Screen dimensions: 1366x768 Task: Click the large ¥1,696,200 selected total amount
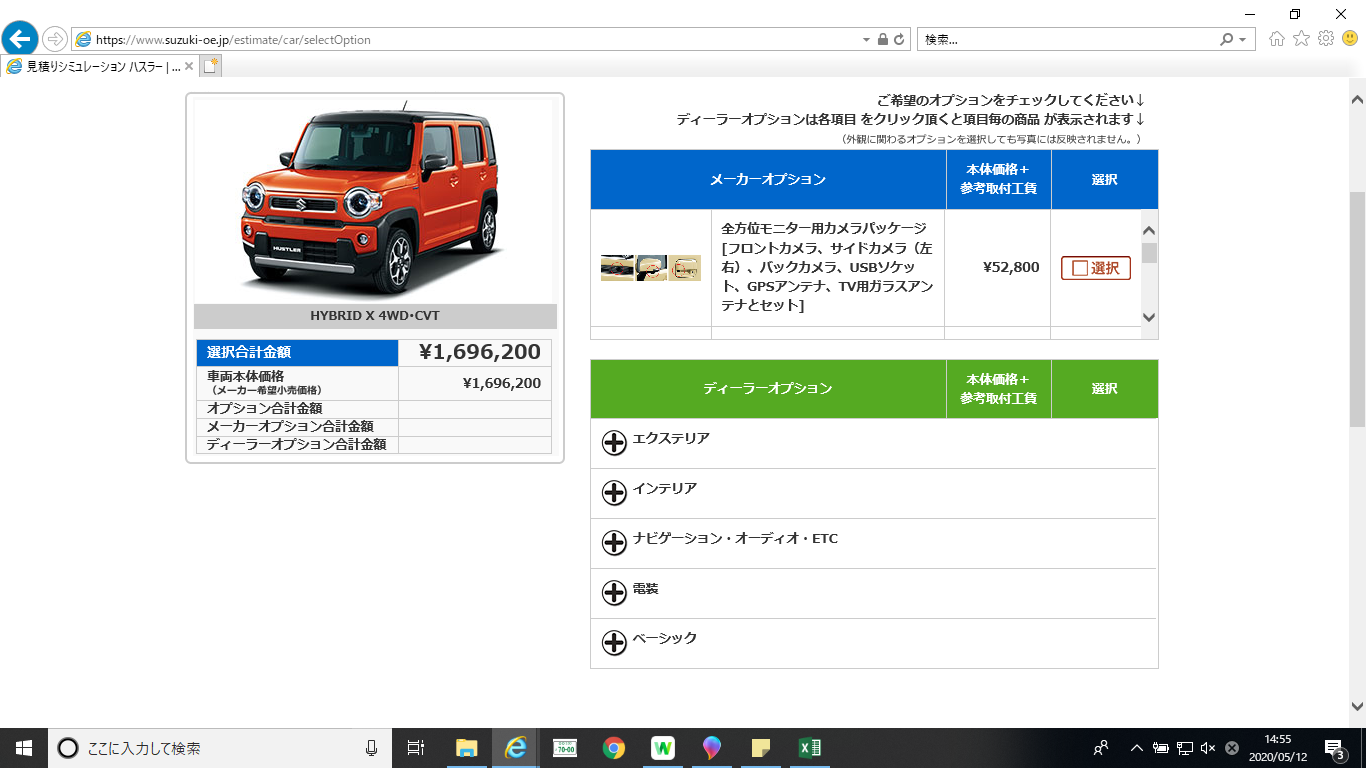click(x=479, y=352)
